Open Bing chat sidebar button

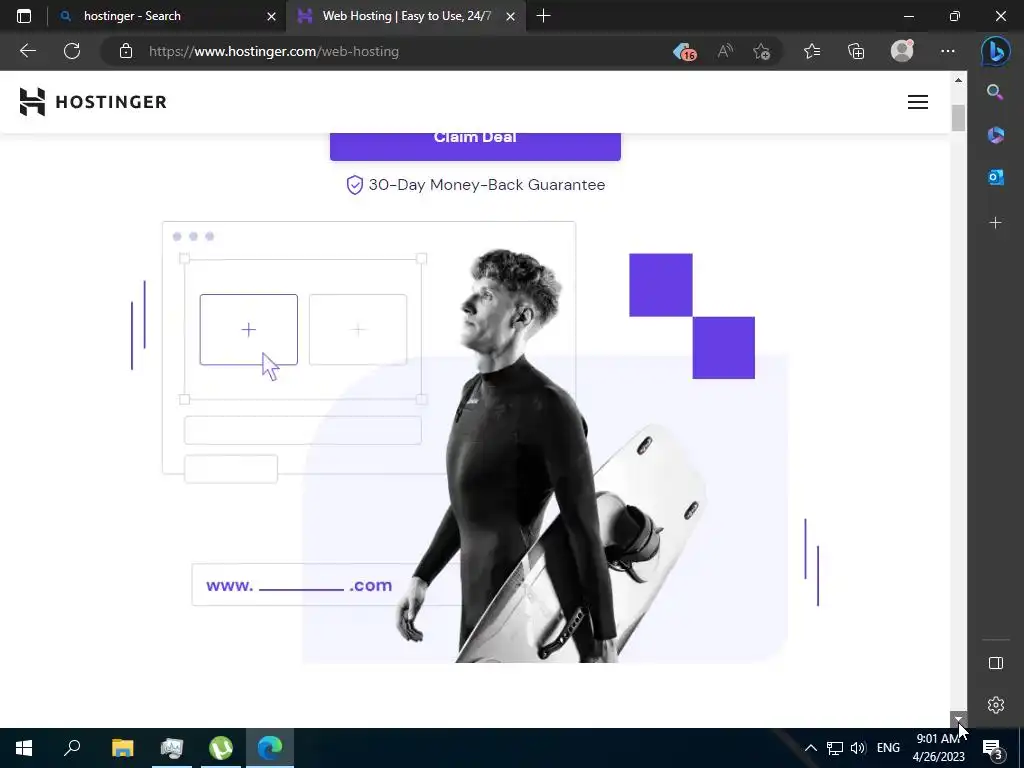pos(995,51)
